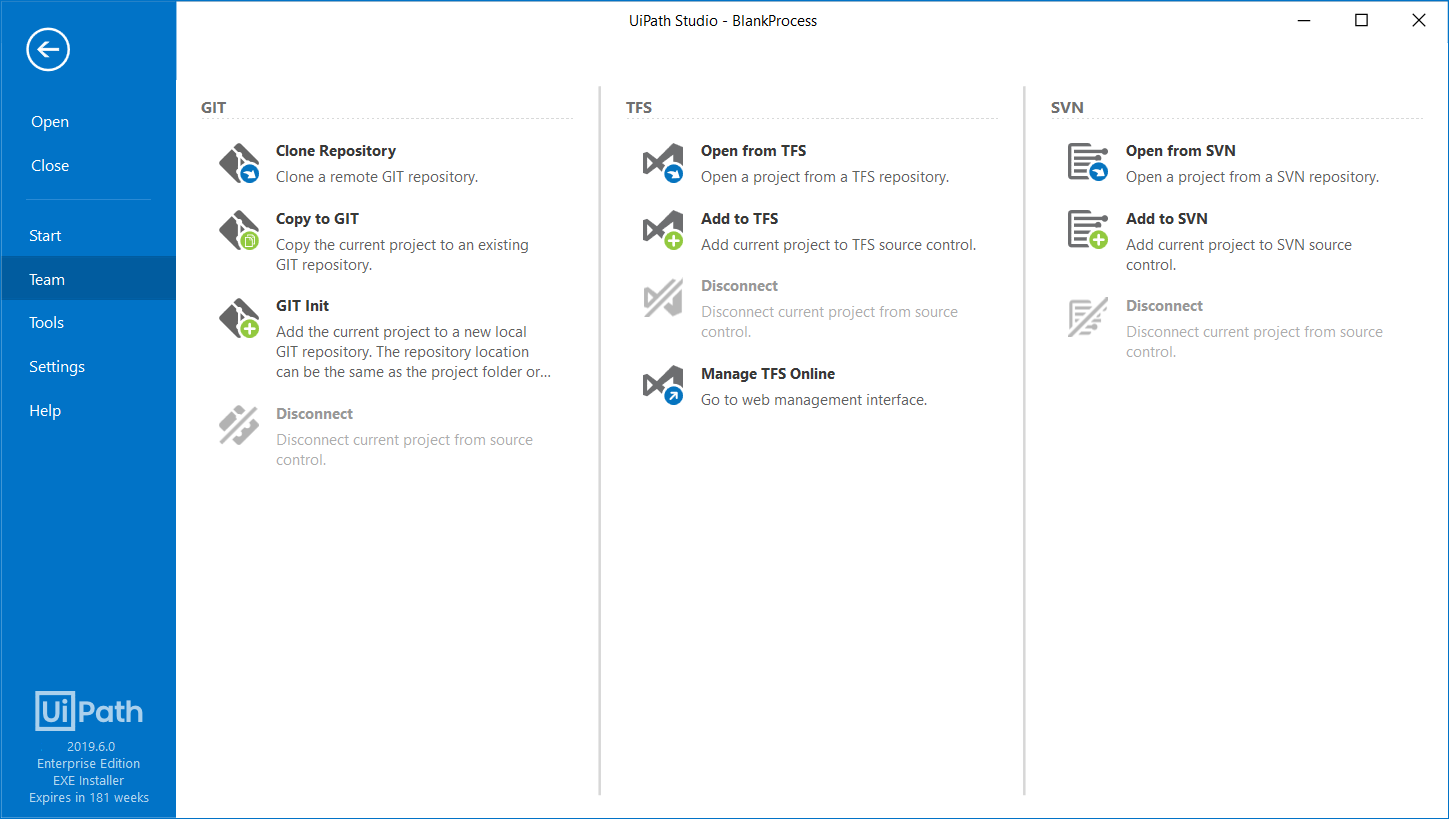Screen dimensions: 1449x819
Task: Click the GIT section header
Action: coord(213,107)
